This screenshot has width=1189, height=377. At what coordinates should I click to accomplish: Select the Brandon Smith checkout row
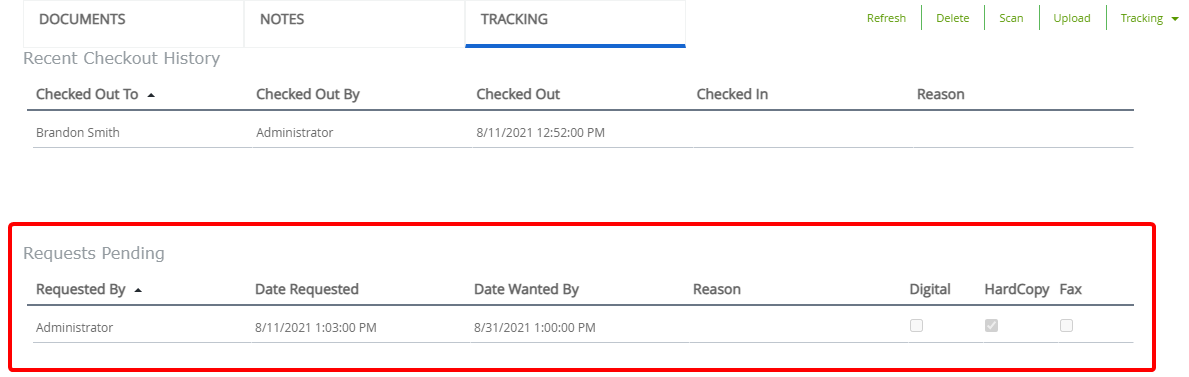[583, 133]
